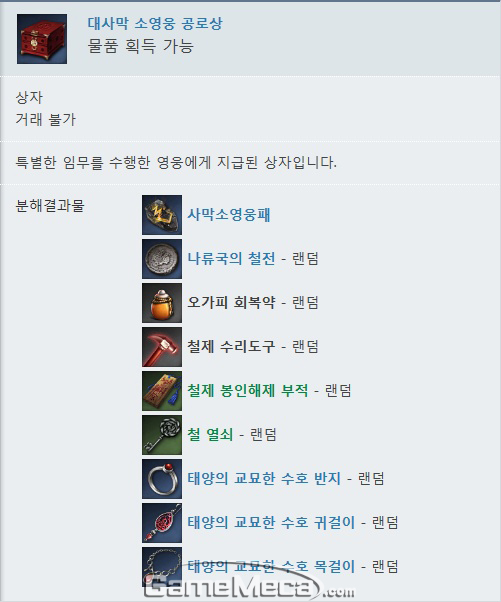The height and width of the screenshot is (602, 501).
Task: Click the 철제 봉인해제 부적 charm icon
Action: click(162, 391)
